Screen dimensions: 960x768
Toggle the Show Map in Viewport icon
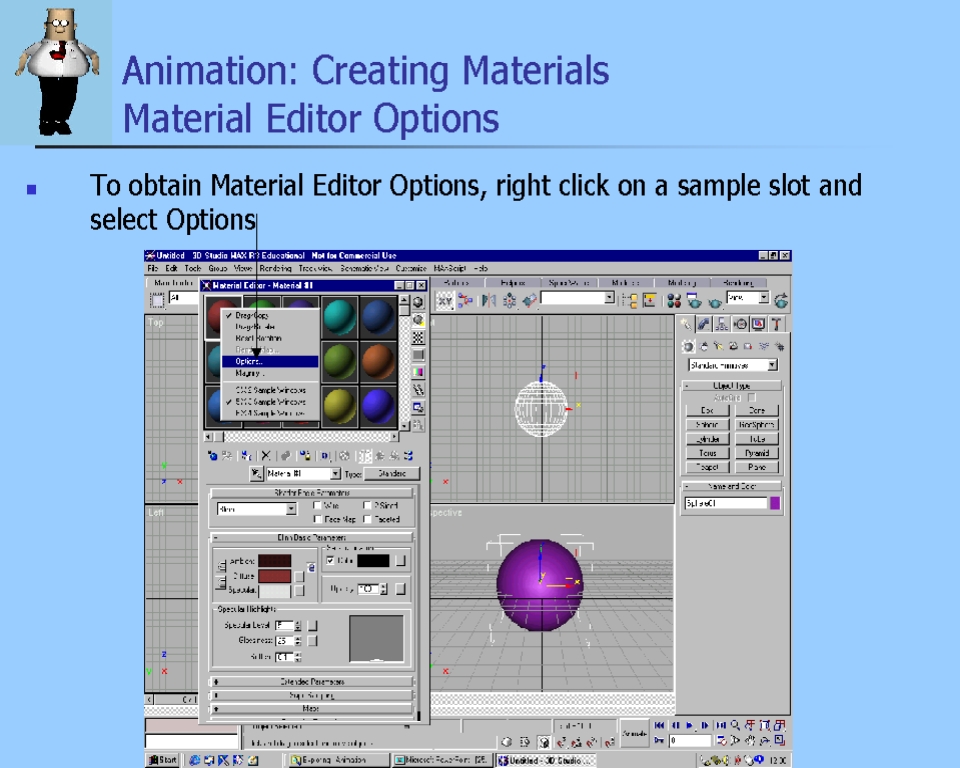coord(345,456)
